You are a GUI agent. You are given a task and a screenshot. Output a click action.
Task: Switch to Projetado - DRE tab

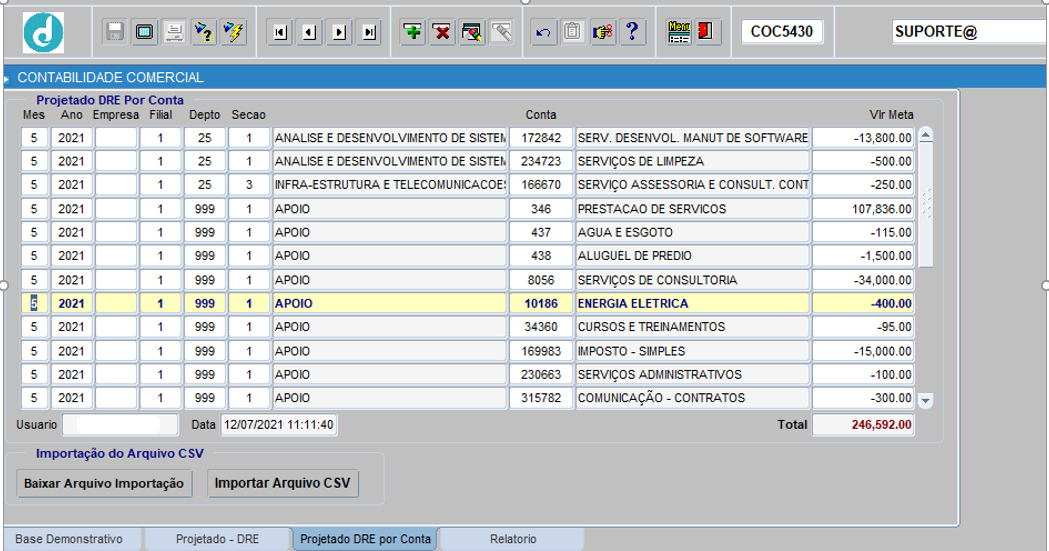click(217, 539)
